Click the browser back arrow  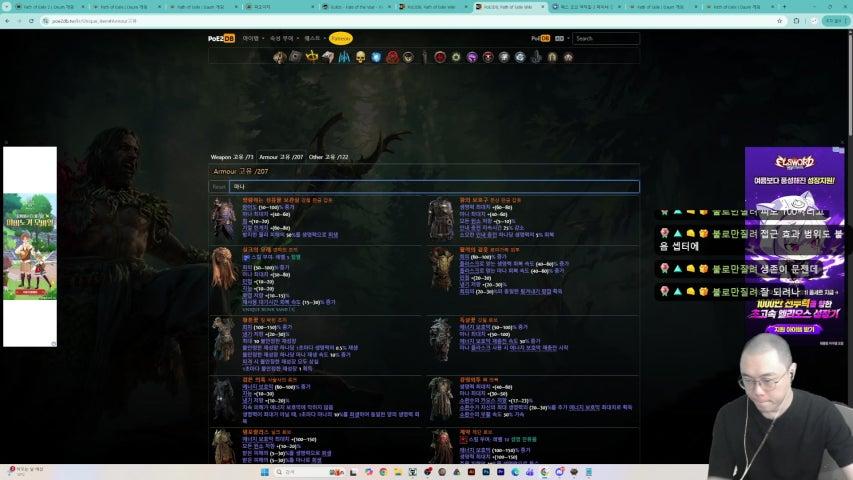point(7,21)
